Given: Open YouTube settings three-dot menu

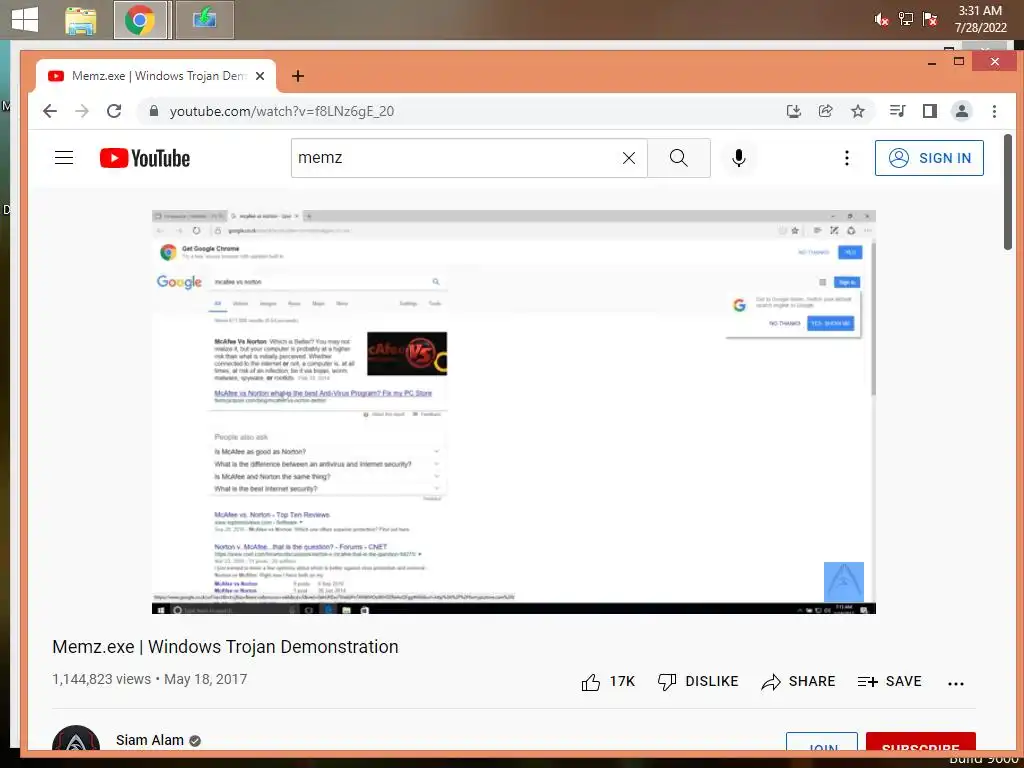Looking at the screenshot, I should 846,158.
